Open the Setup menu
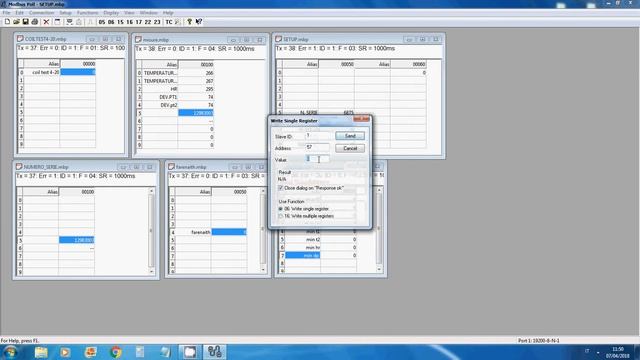 [65, 13]
